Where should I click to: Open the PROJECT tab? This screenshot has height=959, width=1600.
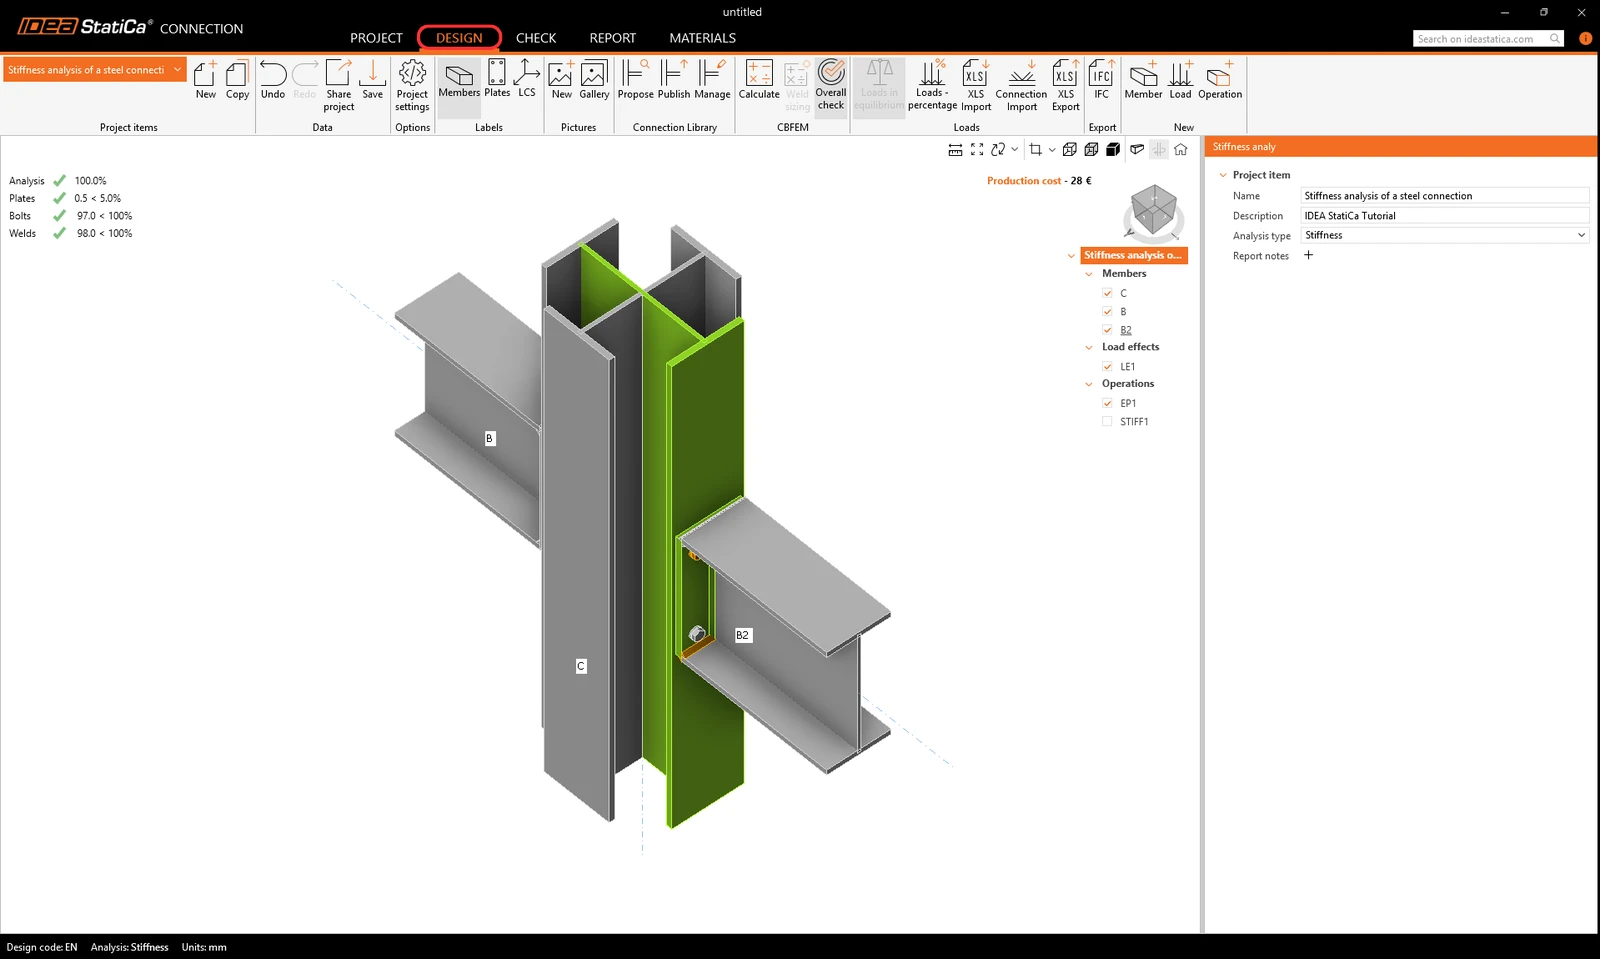(376, 38)
